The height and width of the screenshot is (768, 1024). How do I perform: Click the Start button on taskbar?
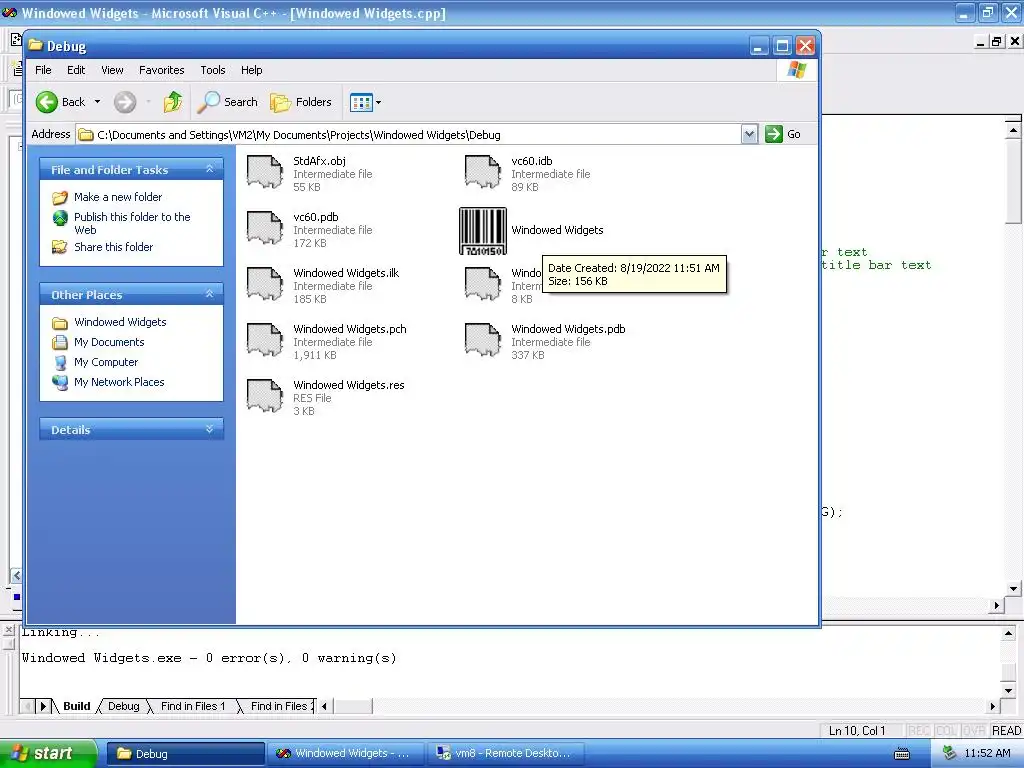[x=47, y=753]
